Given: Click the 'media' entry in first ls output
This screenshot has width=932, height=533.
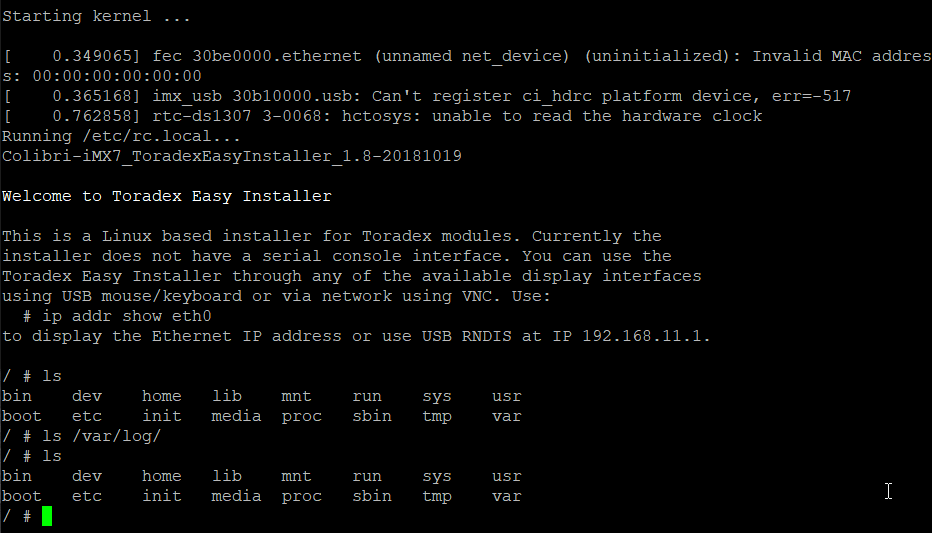Looking at the screenshot, I should (236, 416).
